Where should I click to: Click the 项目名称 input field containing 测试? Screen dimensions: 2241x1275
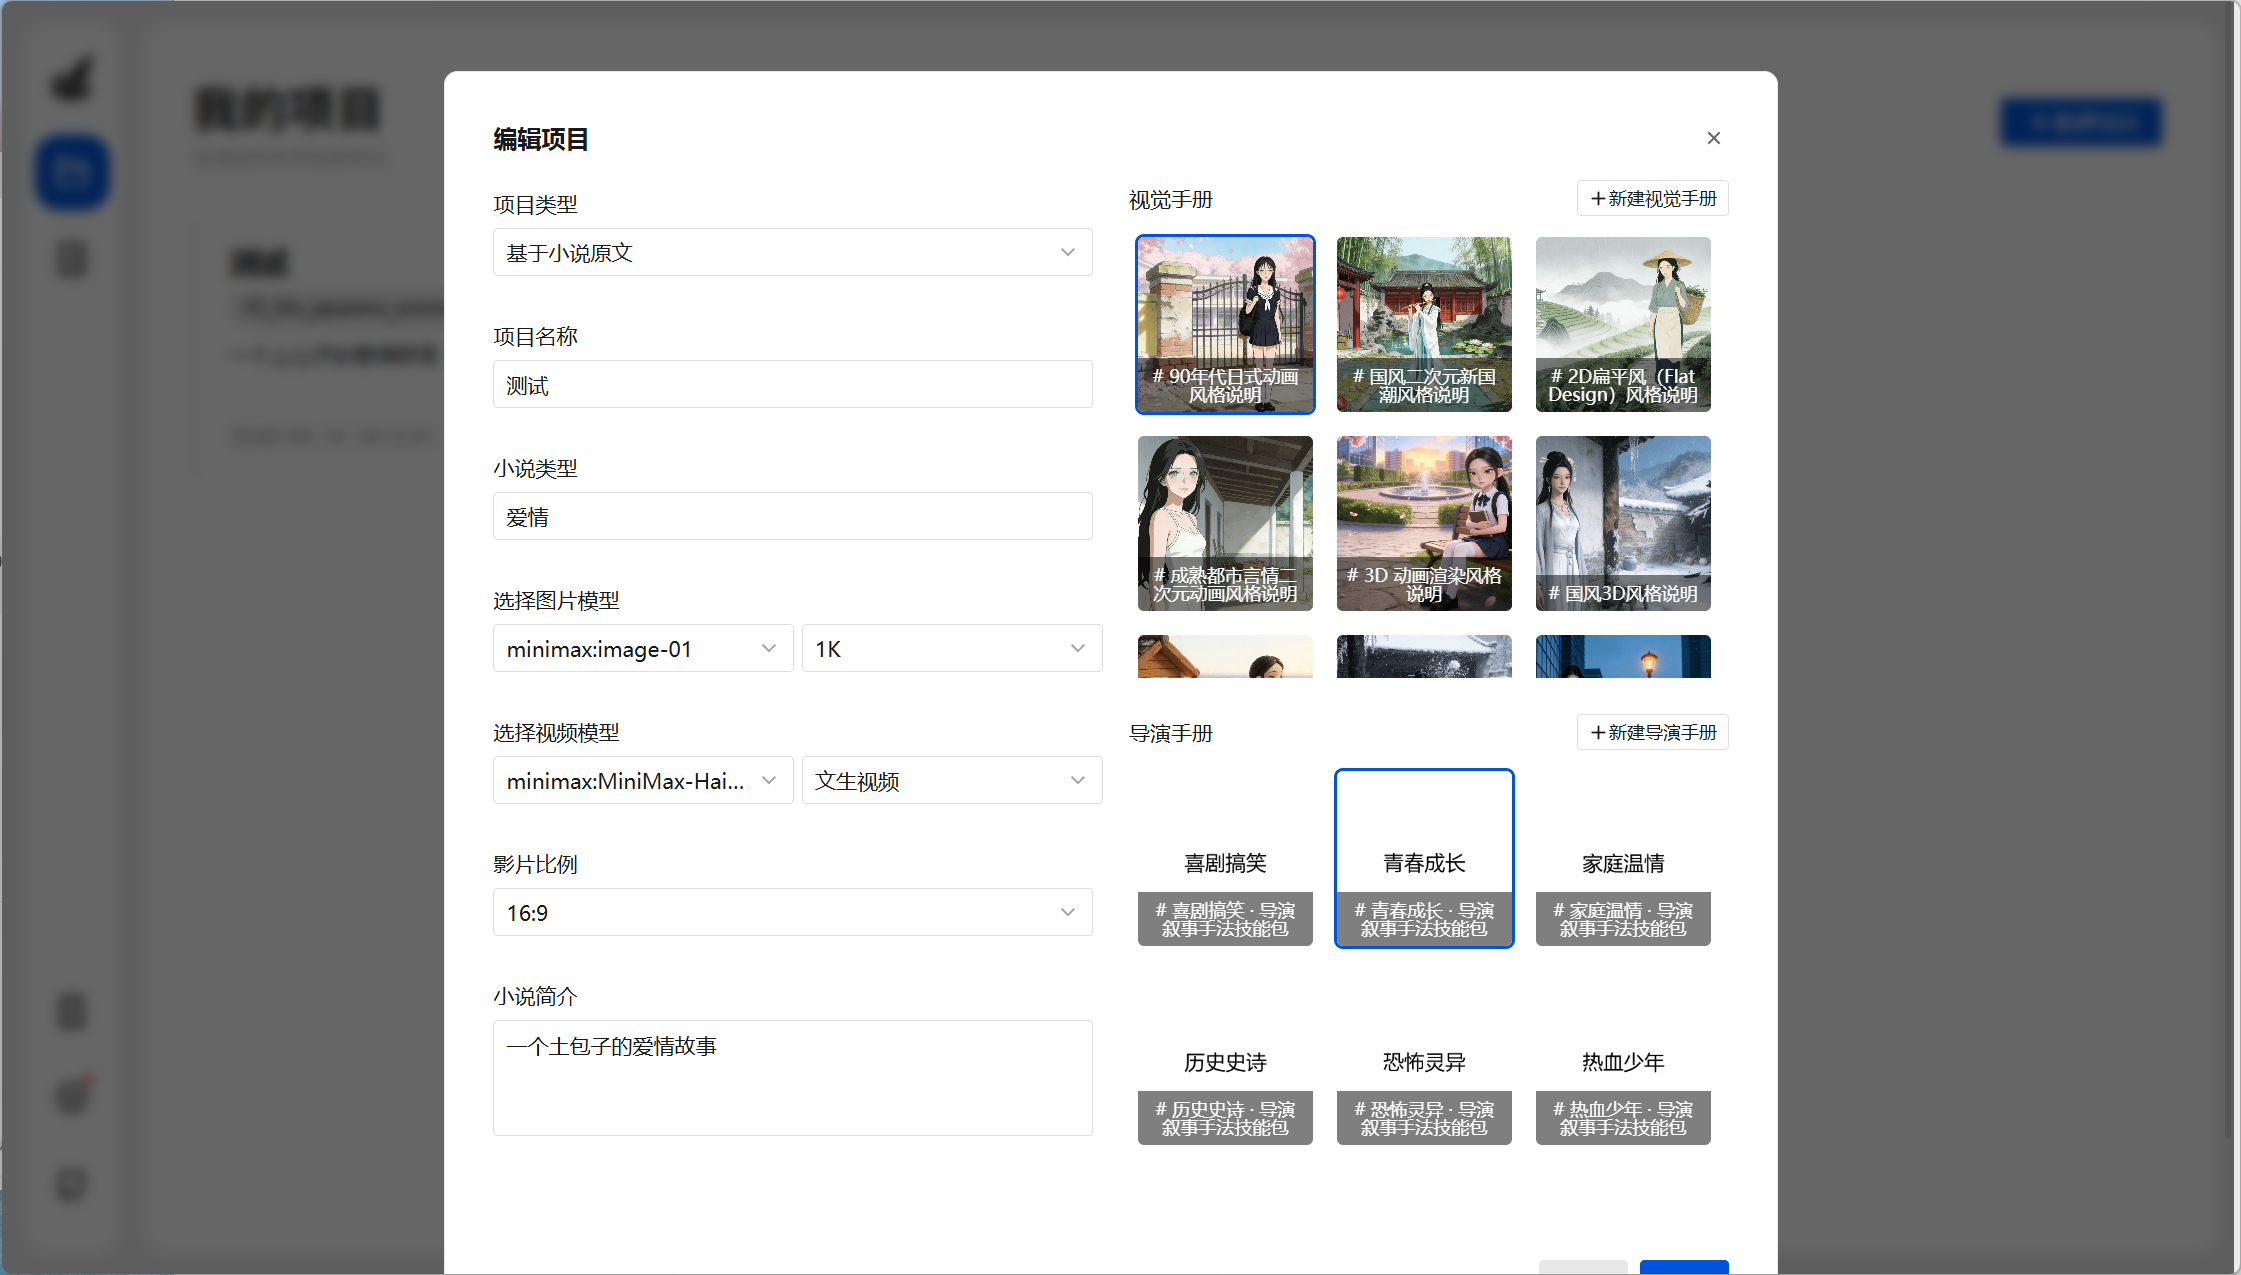click(x=792, y=384)
